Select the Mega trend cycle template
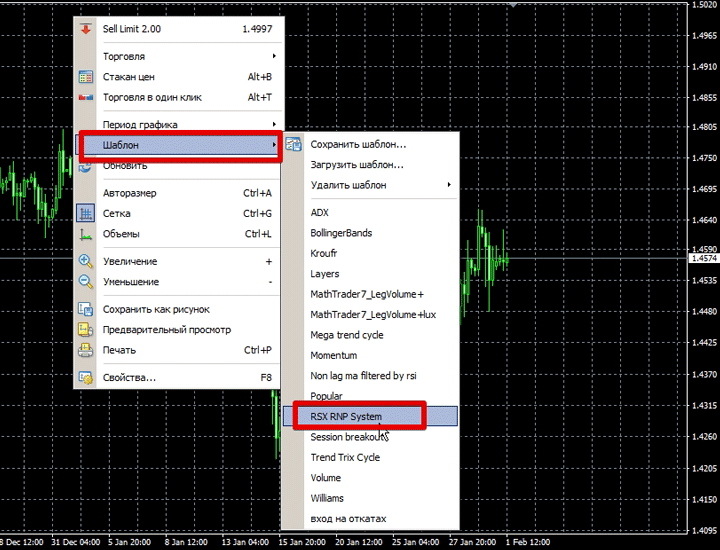The width and height of the screenshot is (720, 550). pyautogui.click(x=346, y=335)
